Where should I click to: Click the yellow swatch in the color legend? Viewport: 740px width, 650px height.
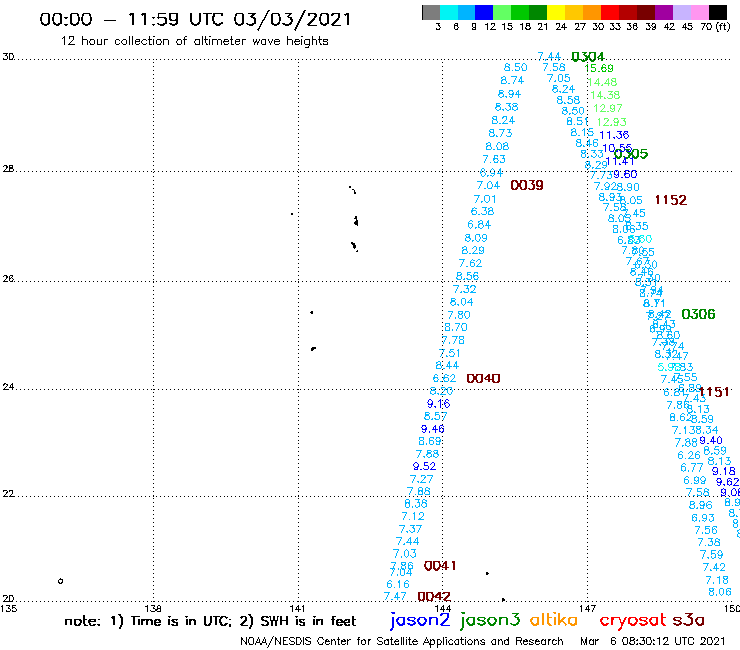click(556, 12)
